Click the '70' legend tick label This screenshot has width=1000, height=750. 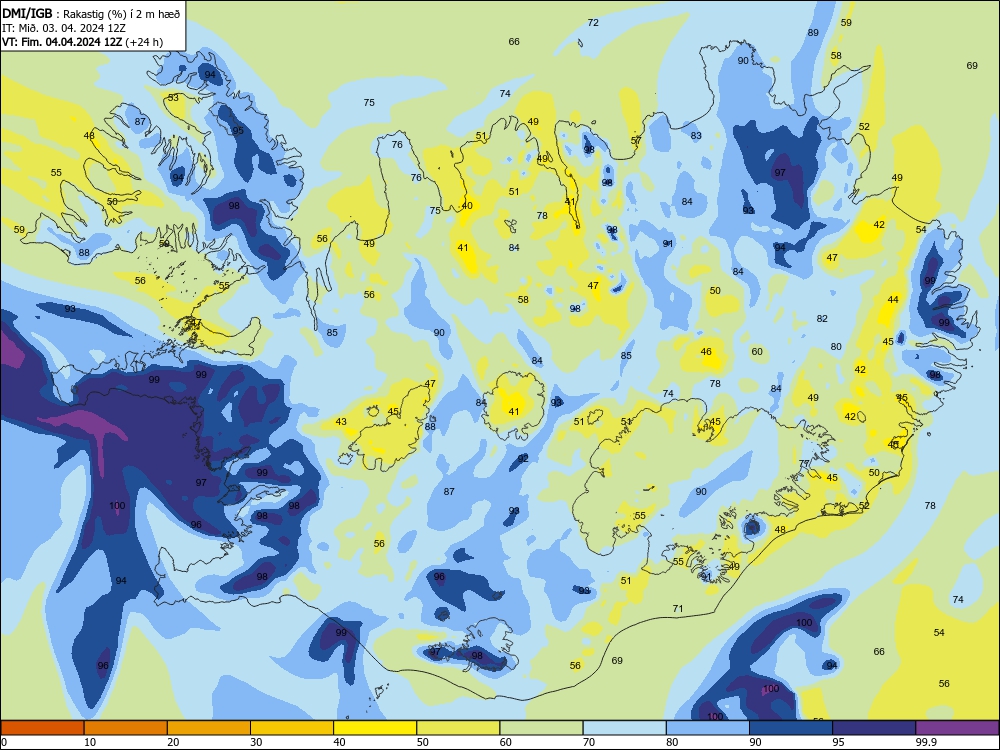[589, 742]
